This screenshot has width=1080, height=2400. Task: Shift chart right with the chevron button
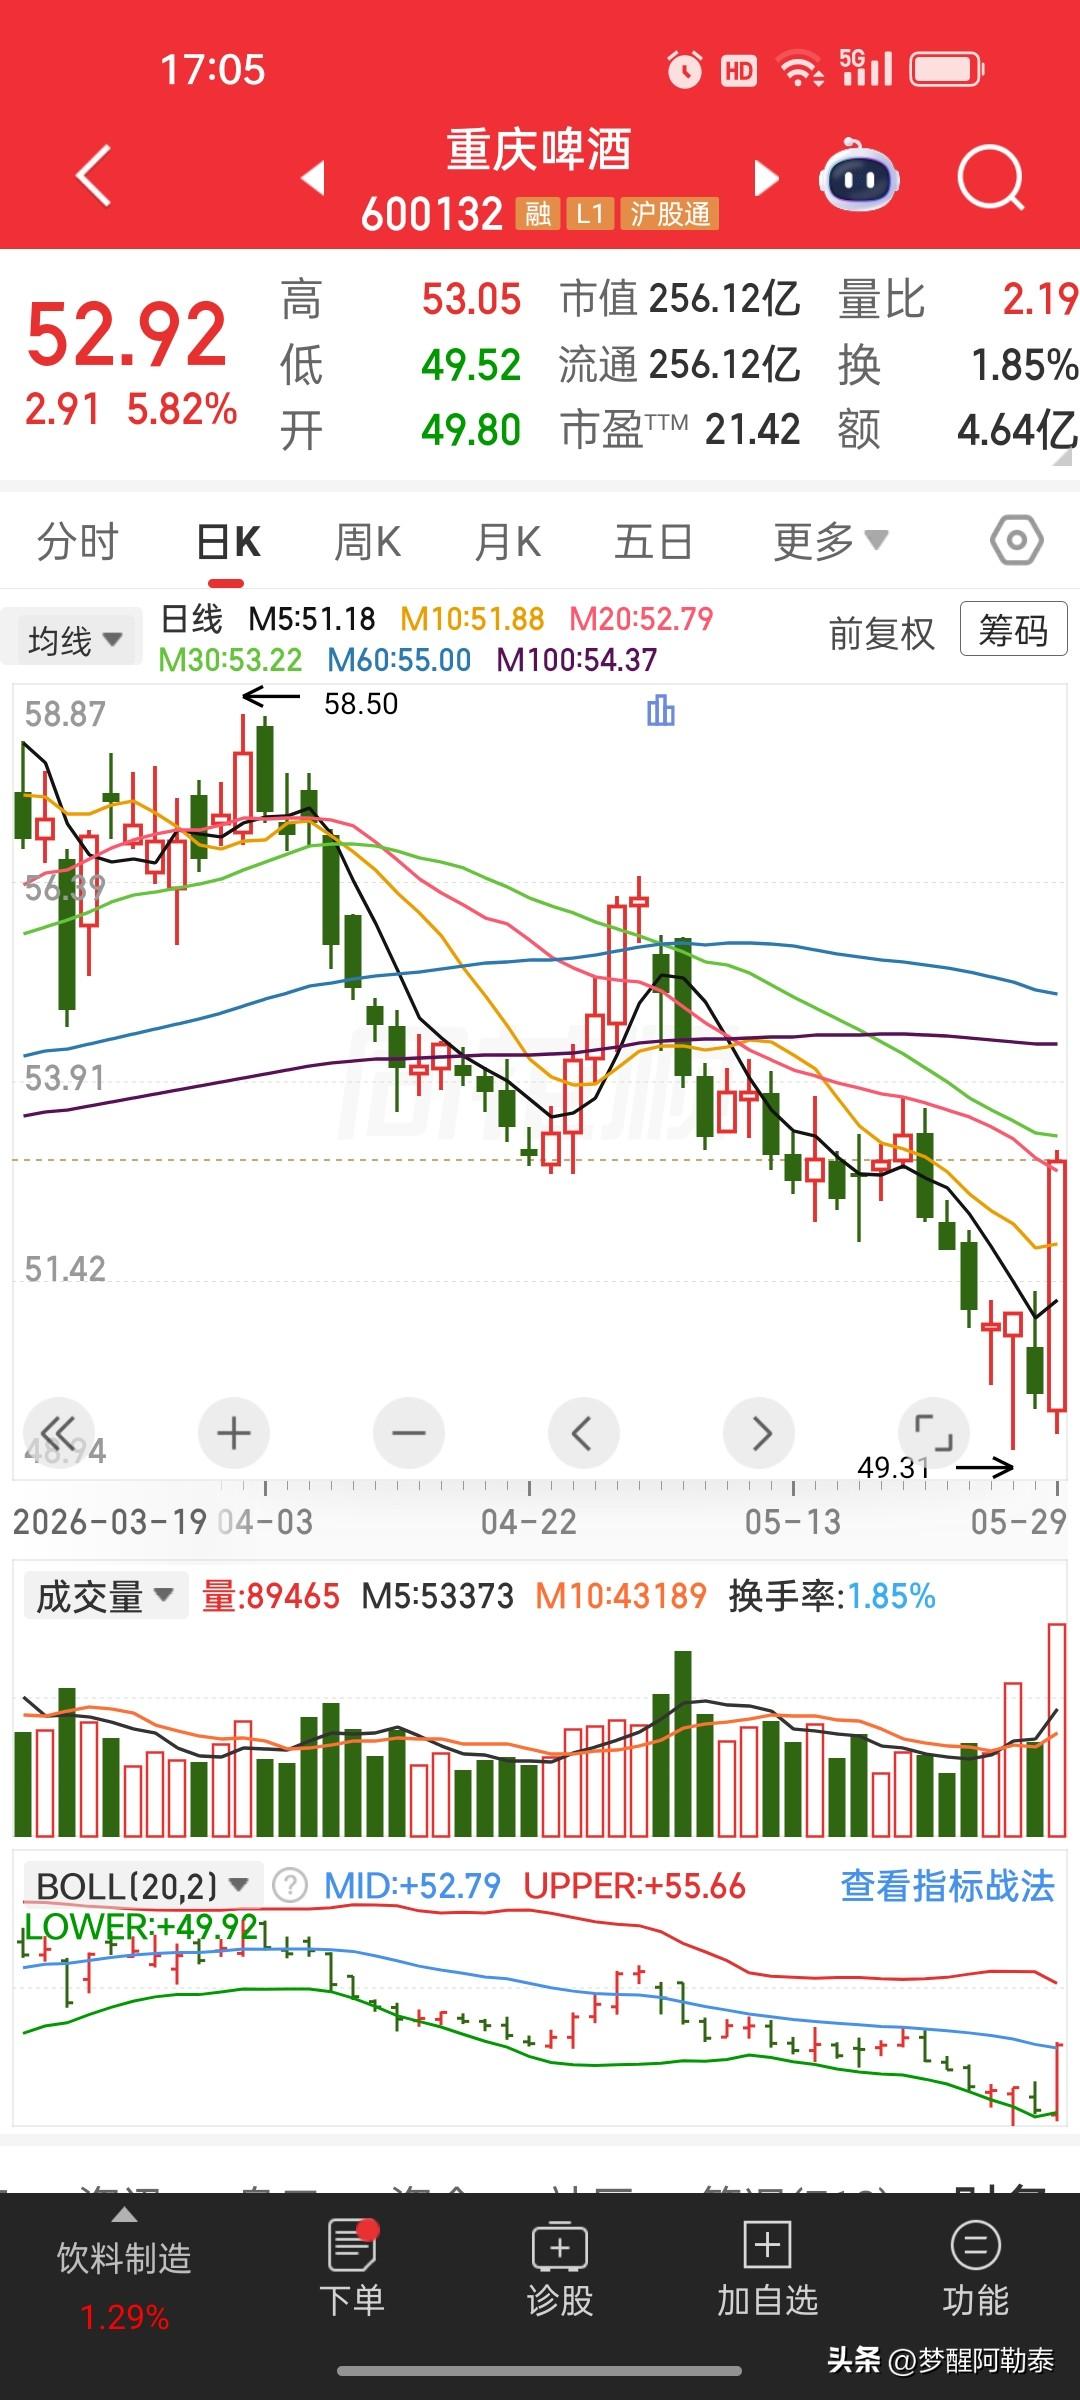(x=759, y=1433)
